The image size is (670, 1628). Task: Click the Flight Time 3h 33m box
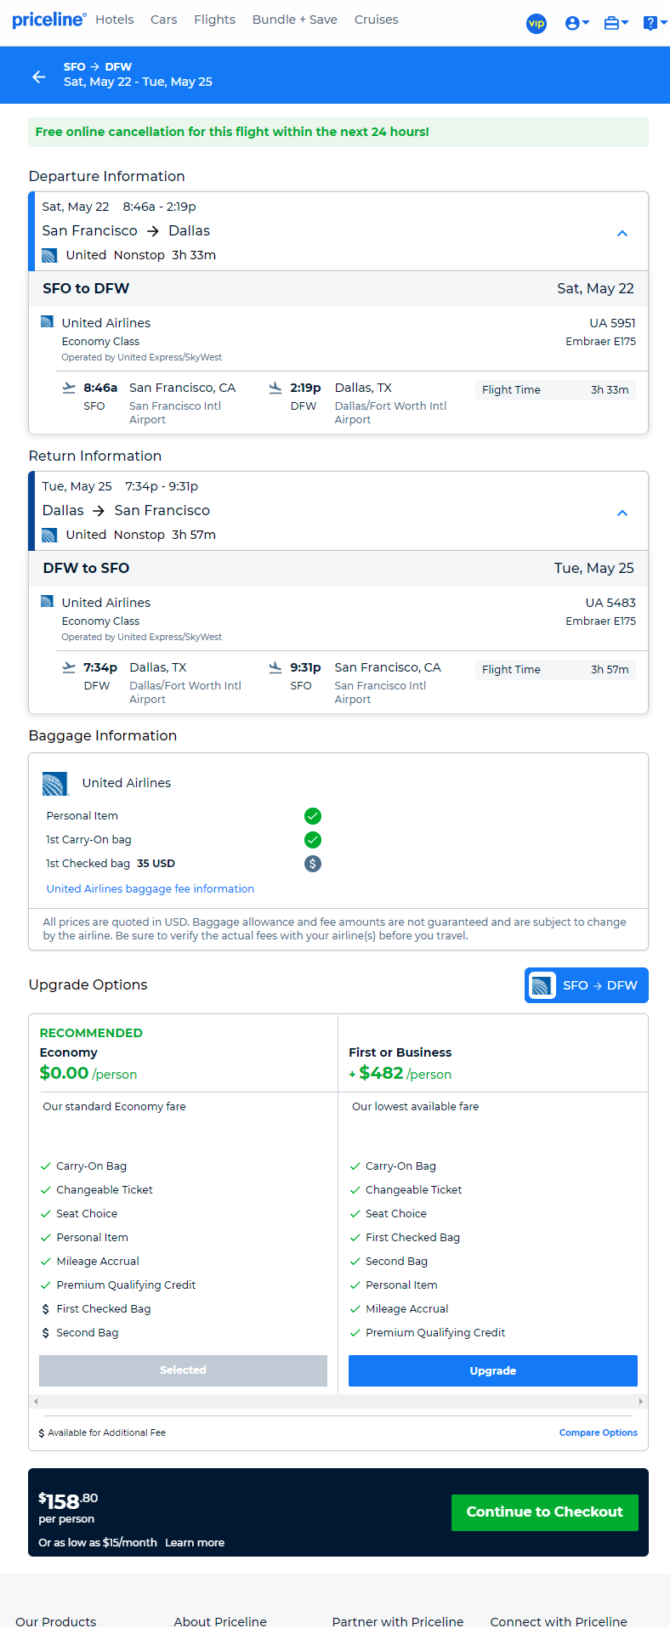(555, 390)
